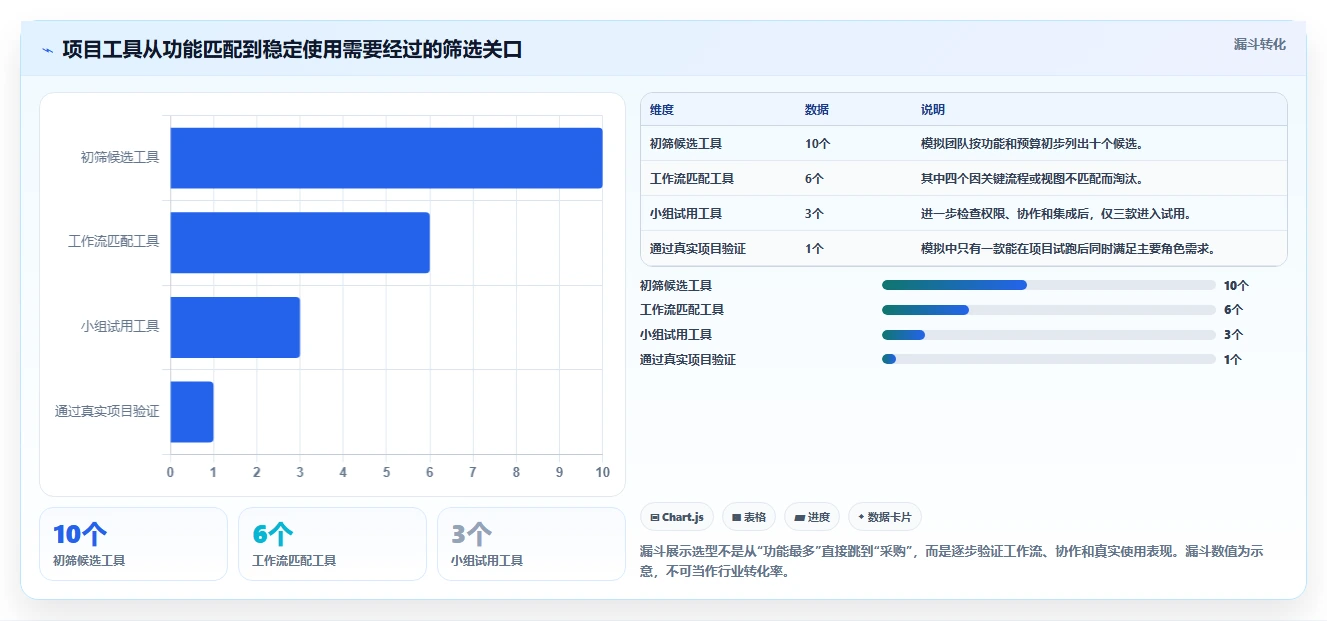1327x621 pixels.
Task: Click the description about 仅三款进入试用
Action: tap(1056, 214)
